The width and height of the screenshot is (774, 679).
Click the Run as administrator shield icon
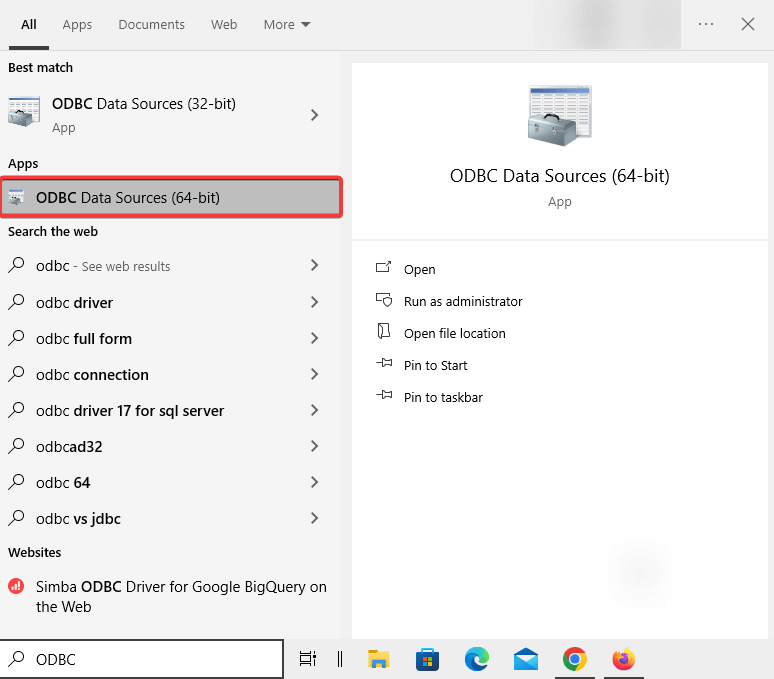(384, 300)
